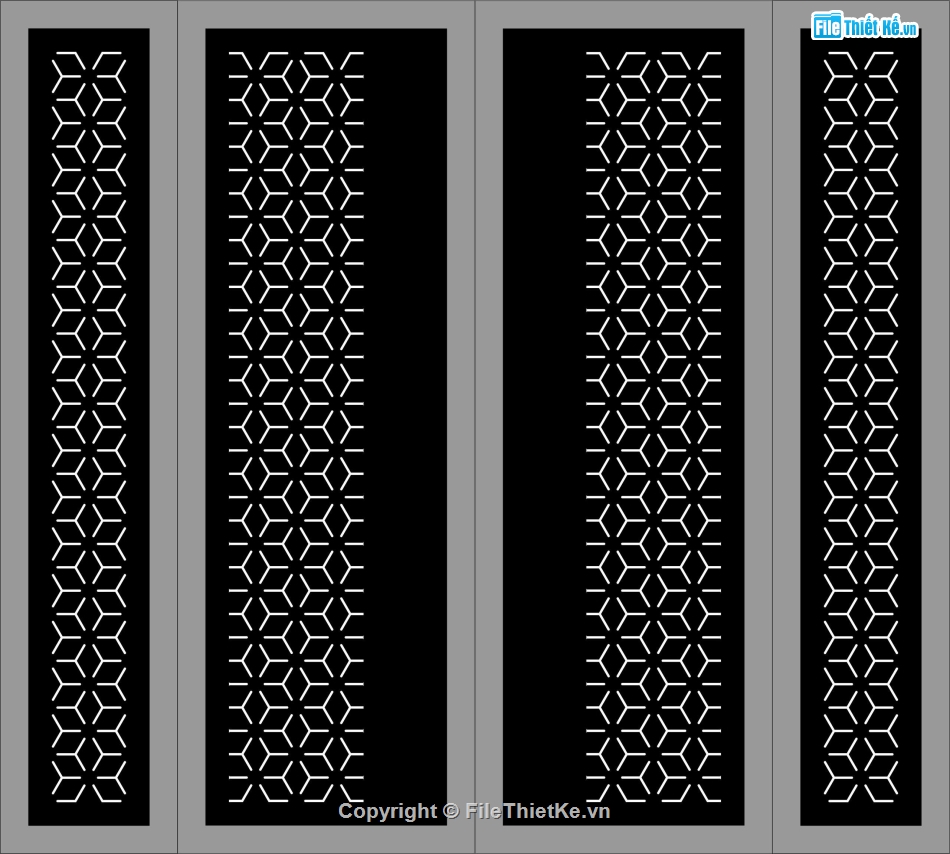Click the center divider between the two wide panels
The width and height of the screenshot is (950, 854).
click(x=475, y=427)
